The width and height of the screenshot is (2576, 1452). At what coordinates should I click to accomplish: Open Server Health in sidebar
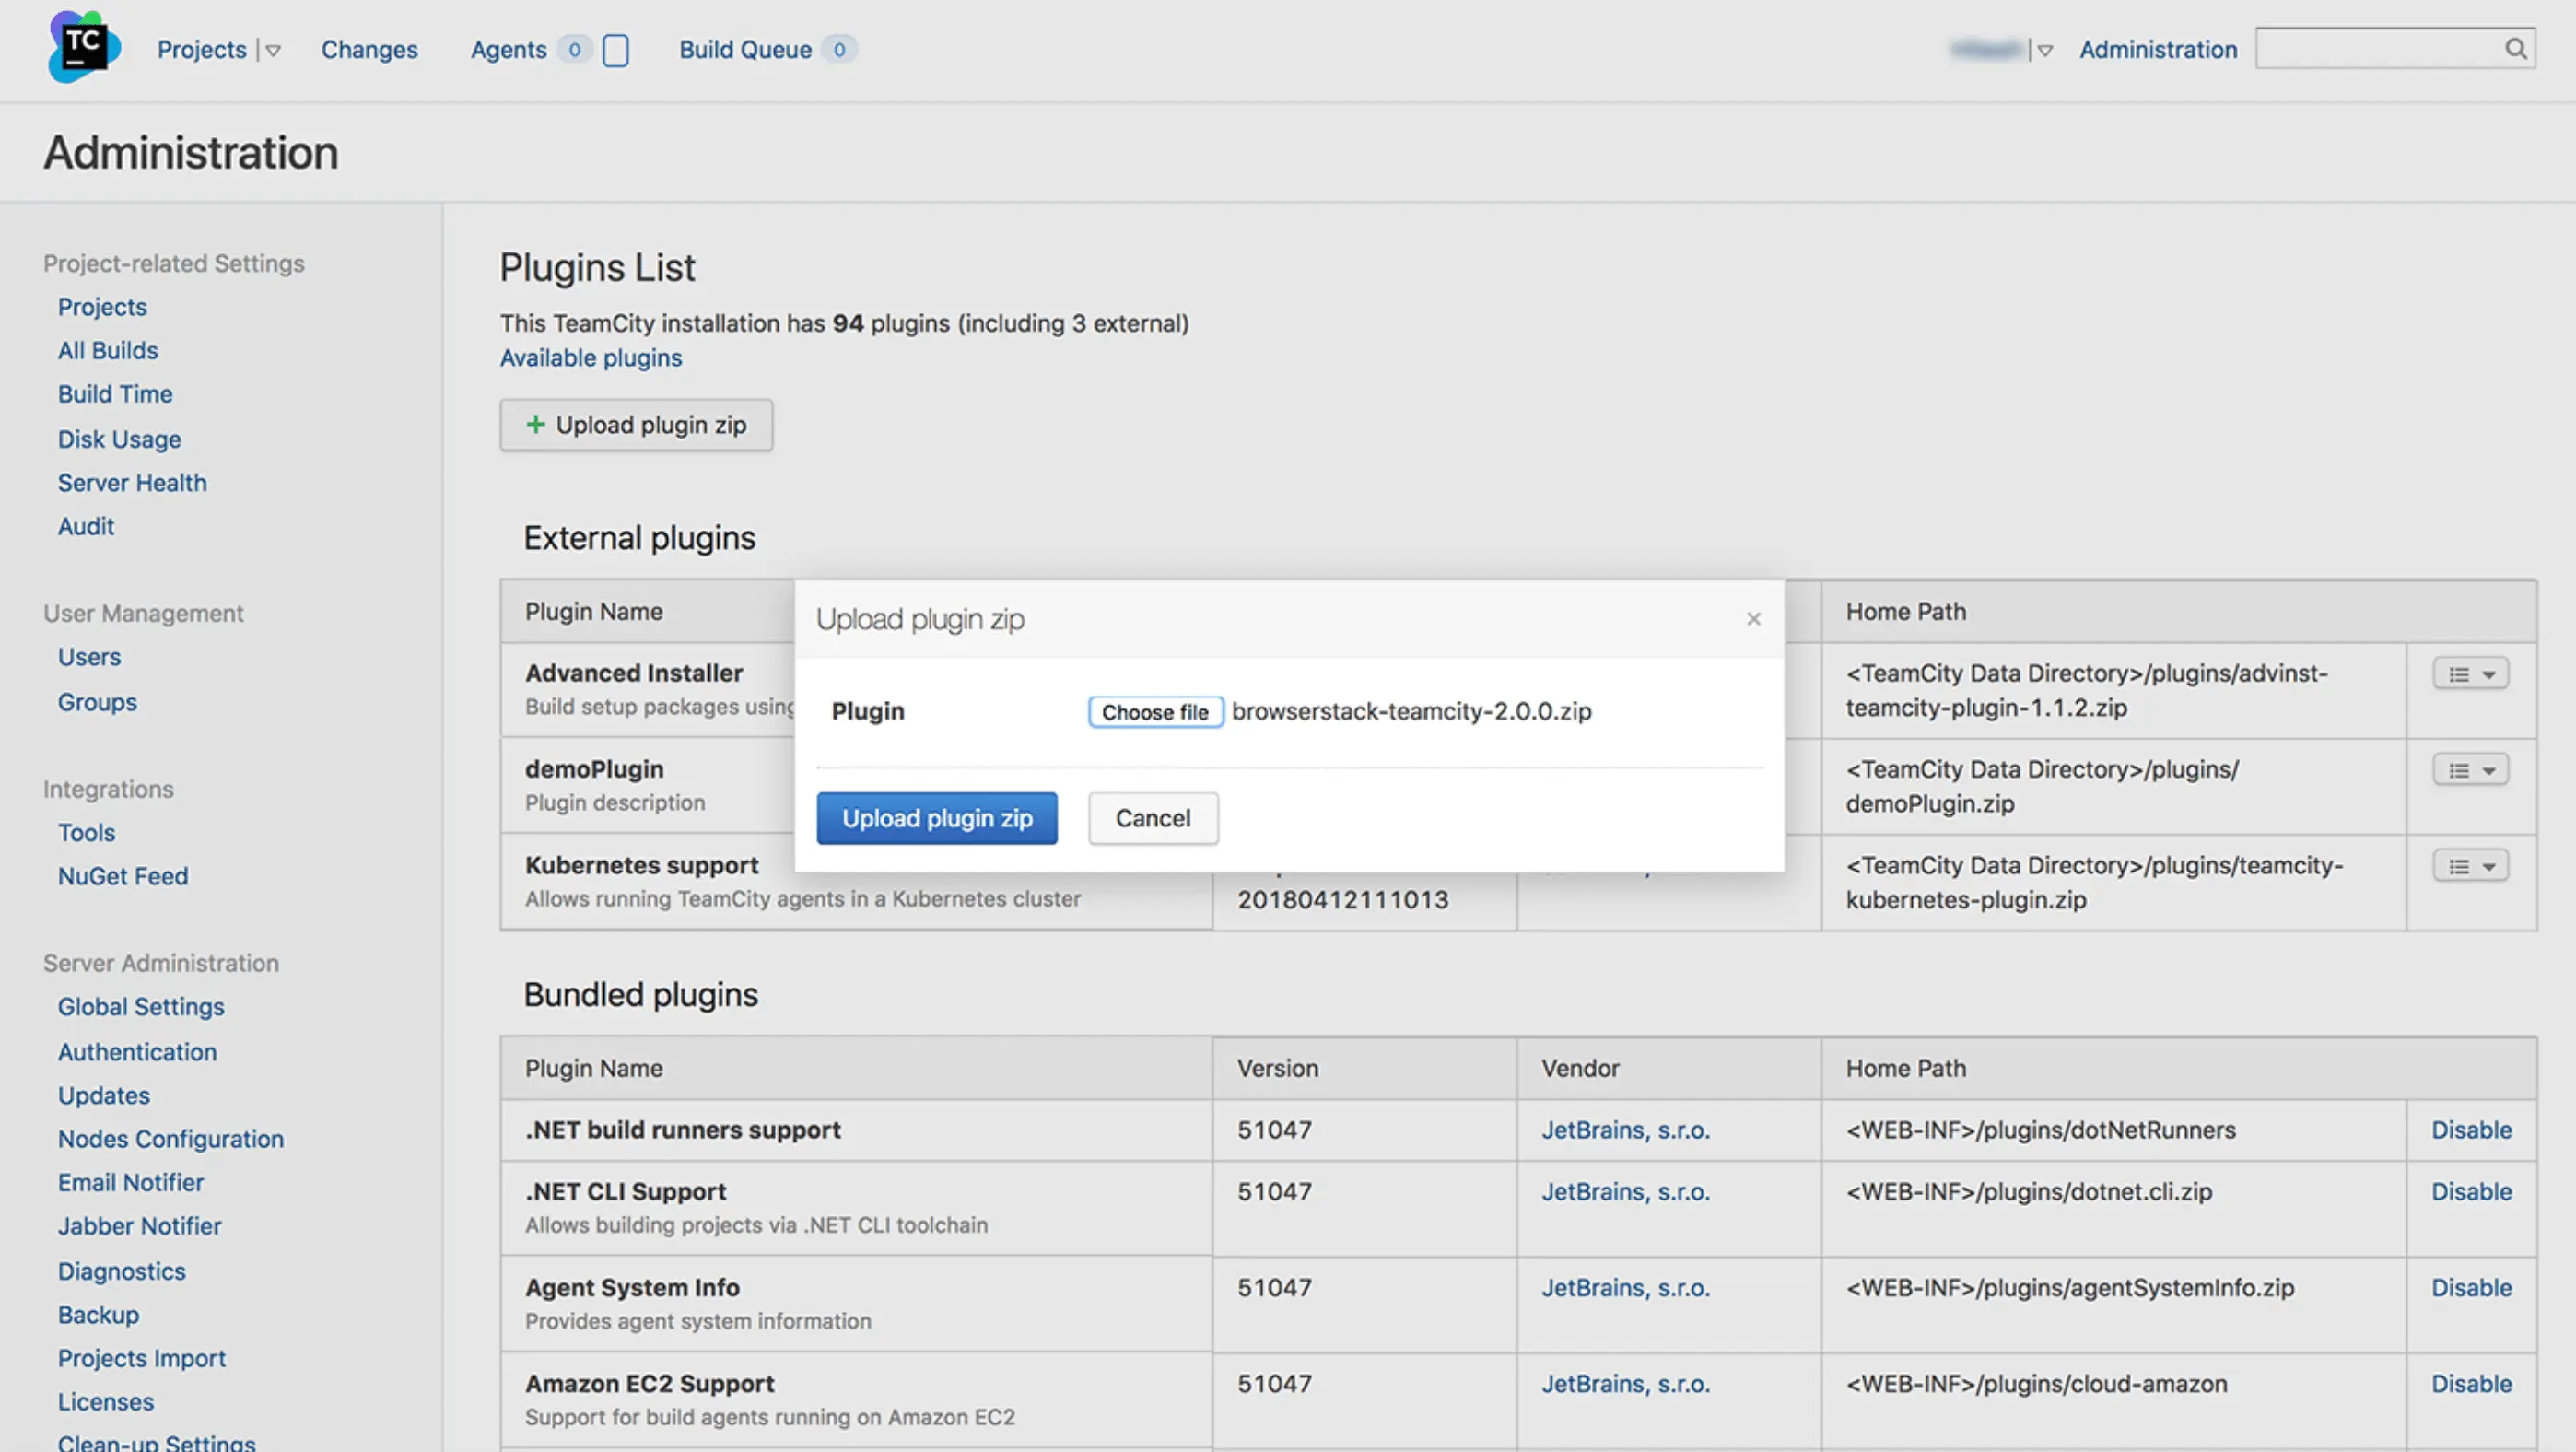[x=132, y=483]
